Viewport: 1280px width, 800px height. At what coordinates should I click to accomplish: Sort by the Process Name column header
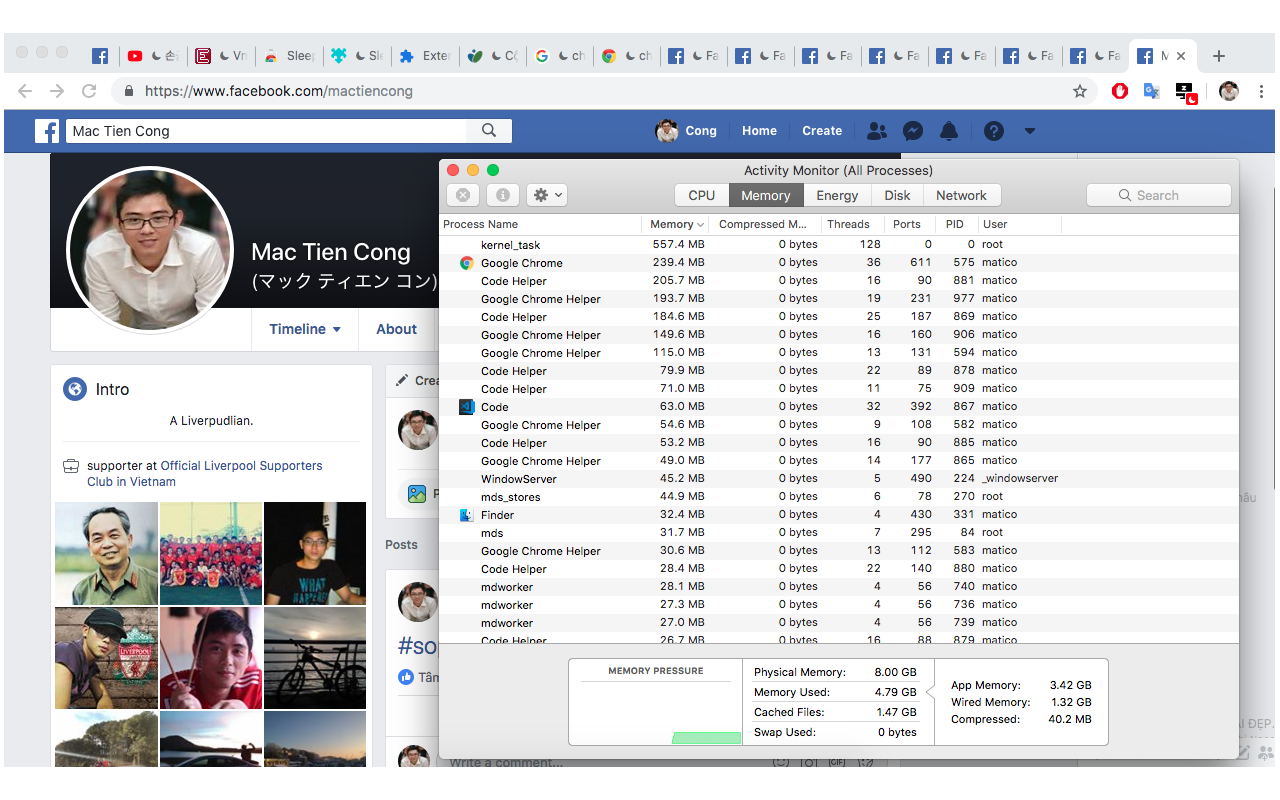click(540, 224)
